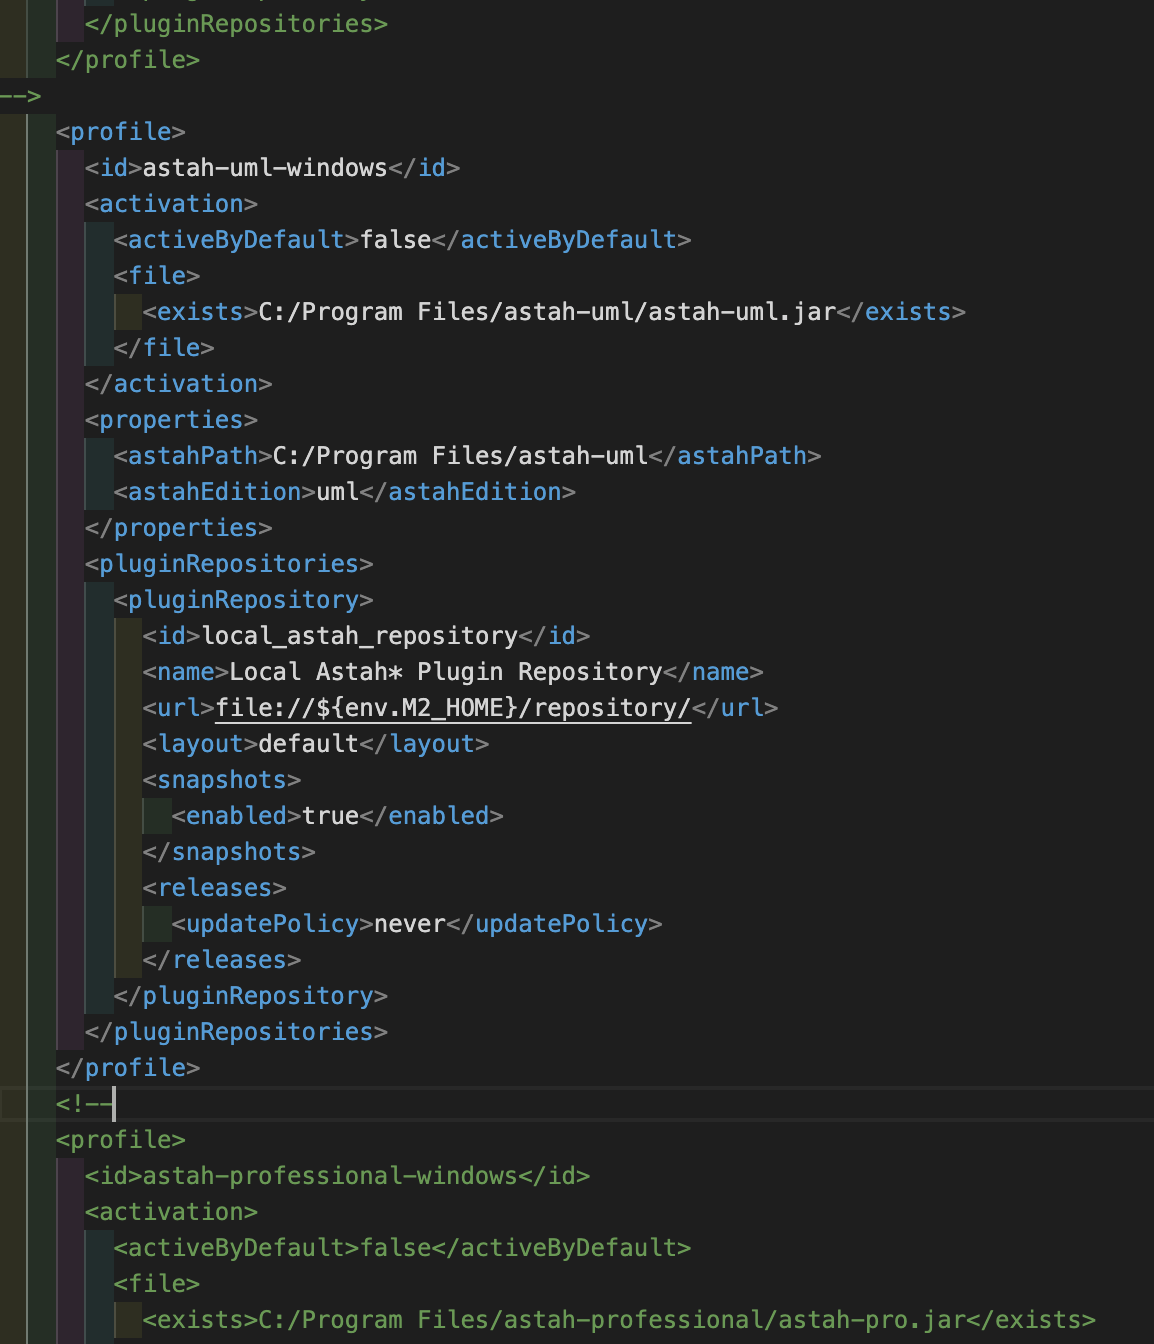Image resolution: width=1154 pixels, height=1344 pixels.
Task: Click the astahEdition value uml
Action: coord(338,491)
